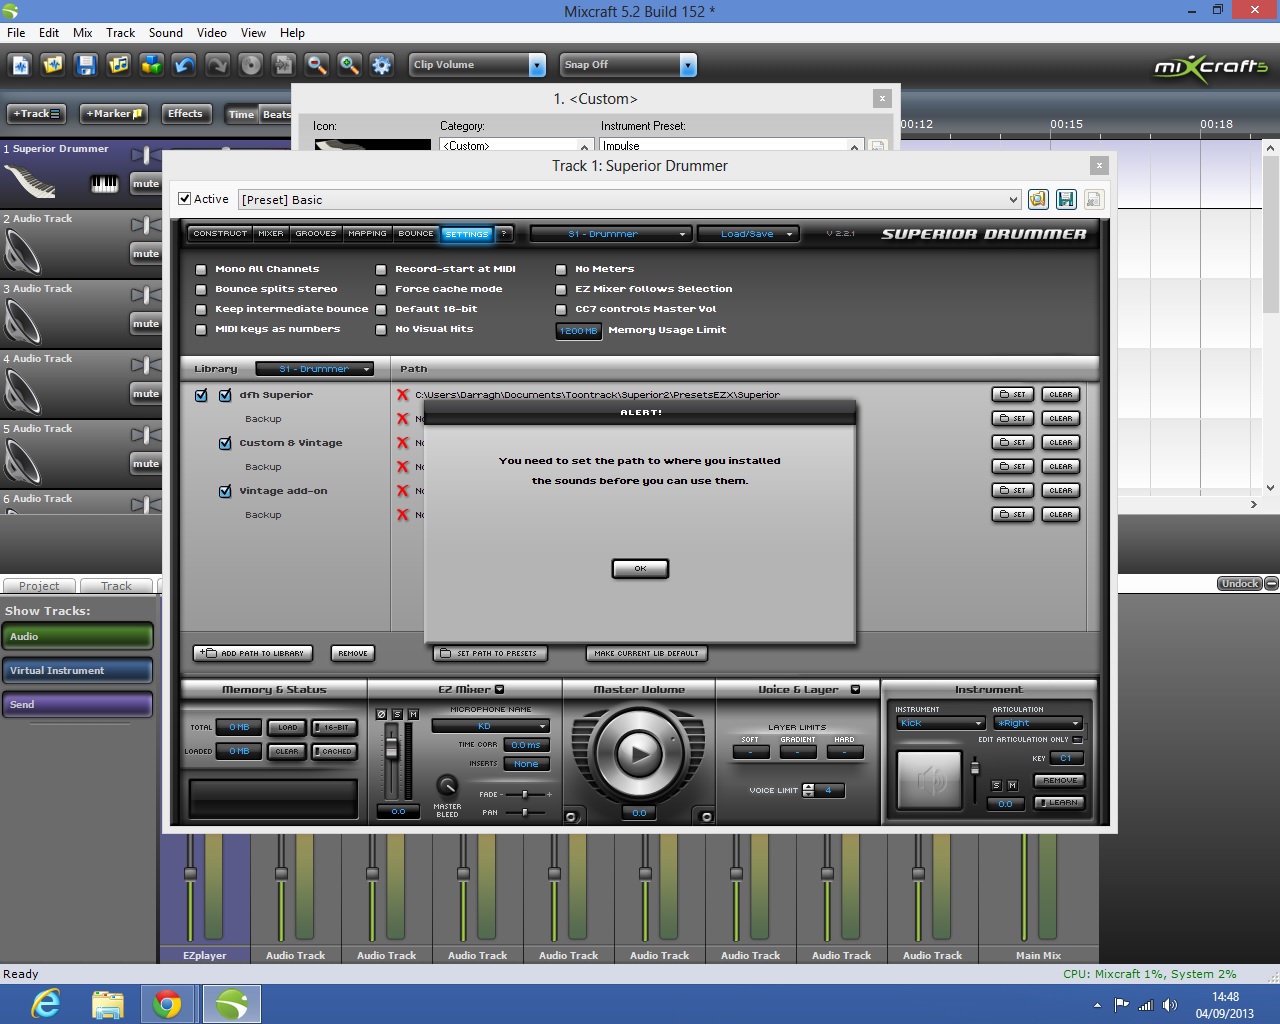
Task: Open the Clip Volume dropdown
Action: tap(537, 65)
